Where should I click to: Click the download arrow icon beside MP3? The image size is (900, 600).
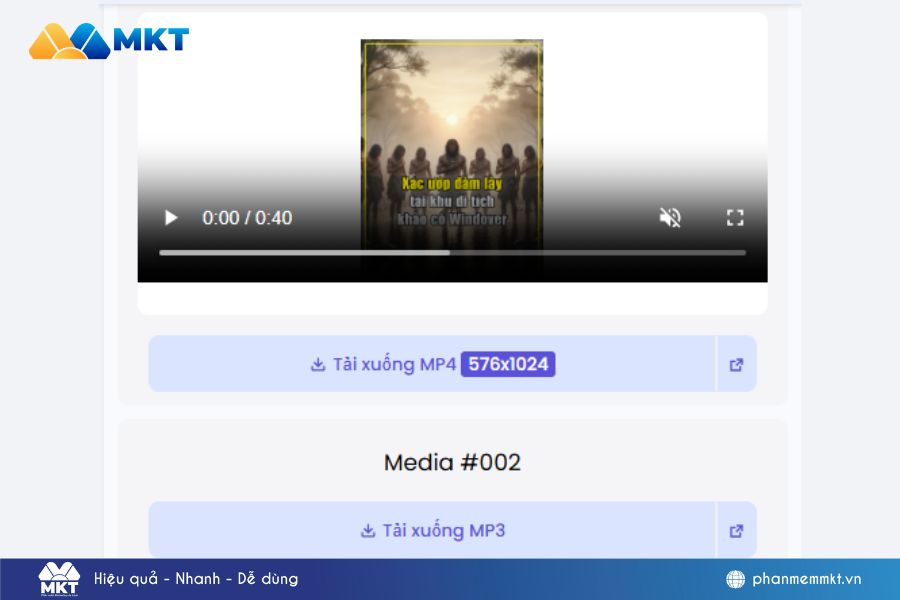click(368, 531)
